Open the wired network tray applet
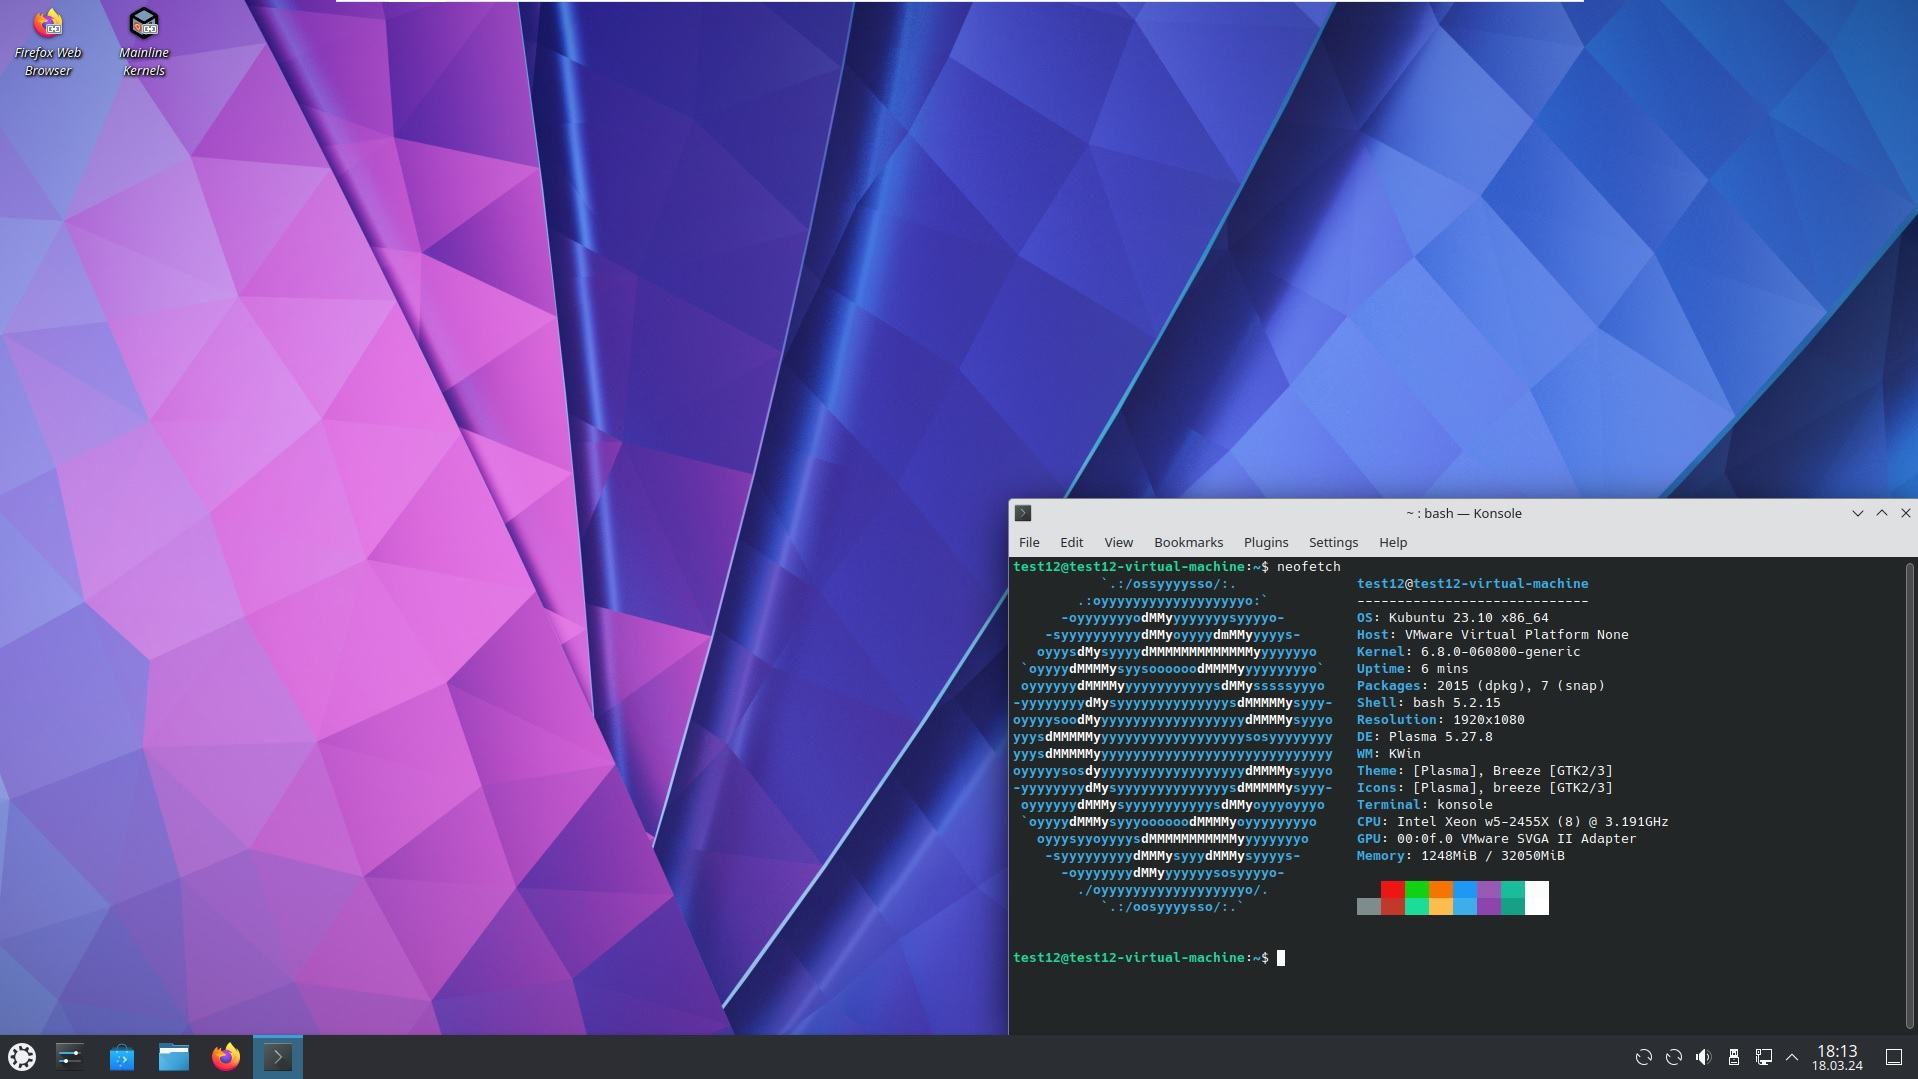The image size is (1918, 1079). click(1764, 1057)
